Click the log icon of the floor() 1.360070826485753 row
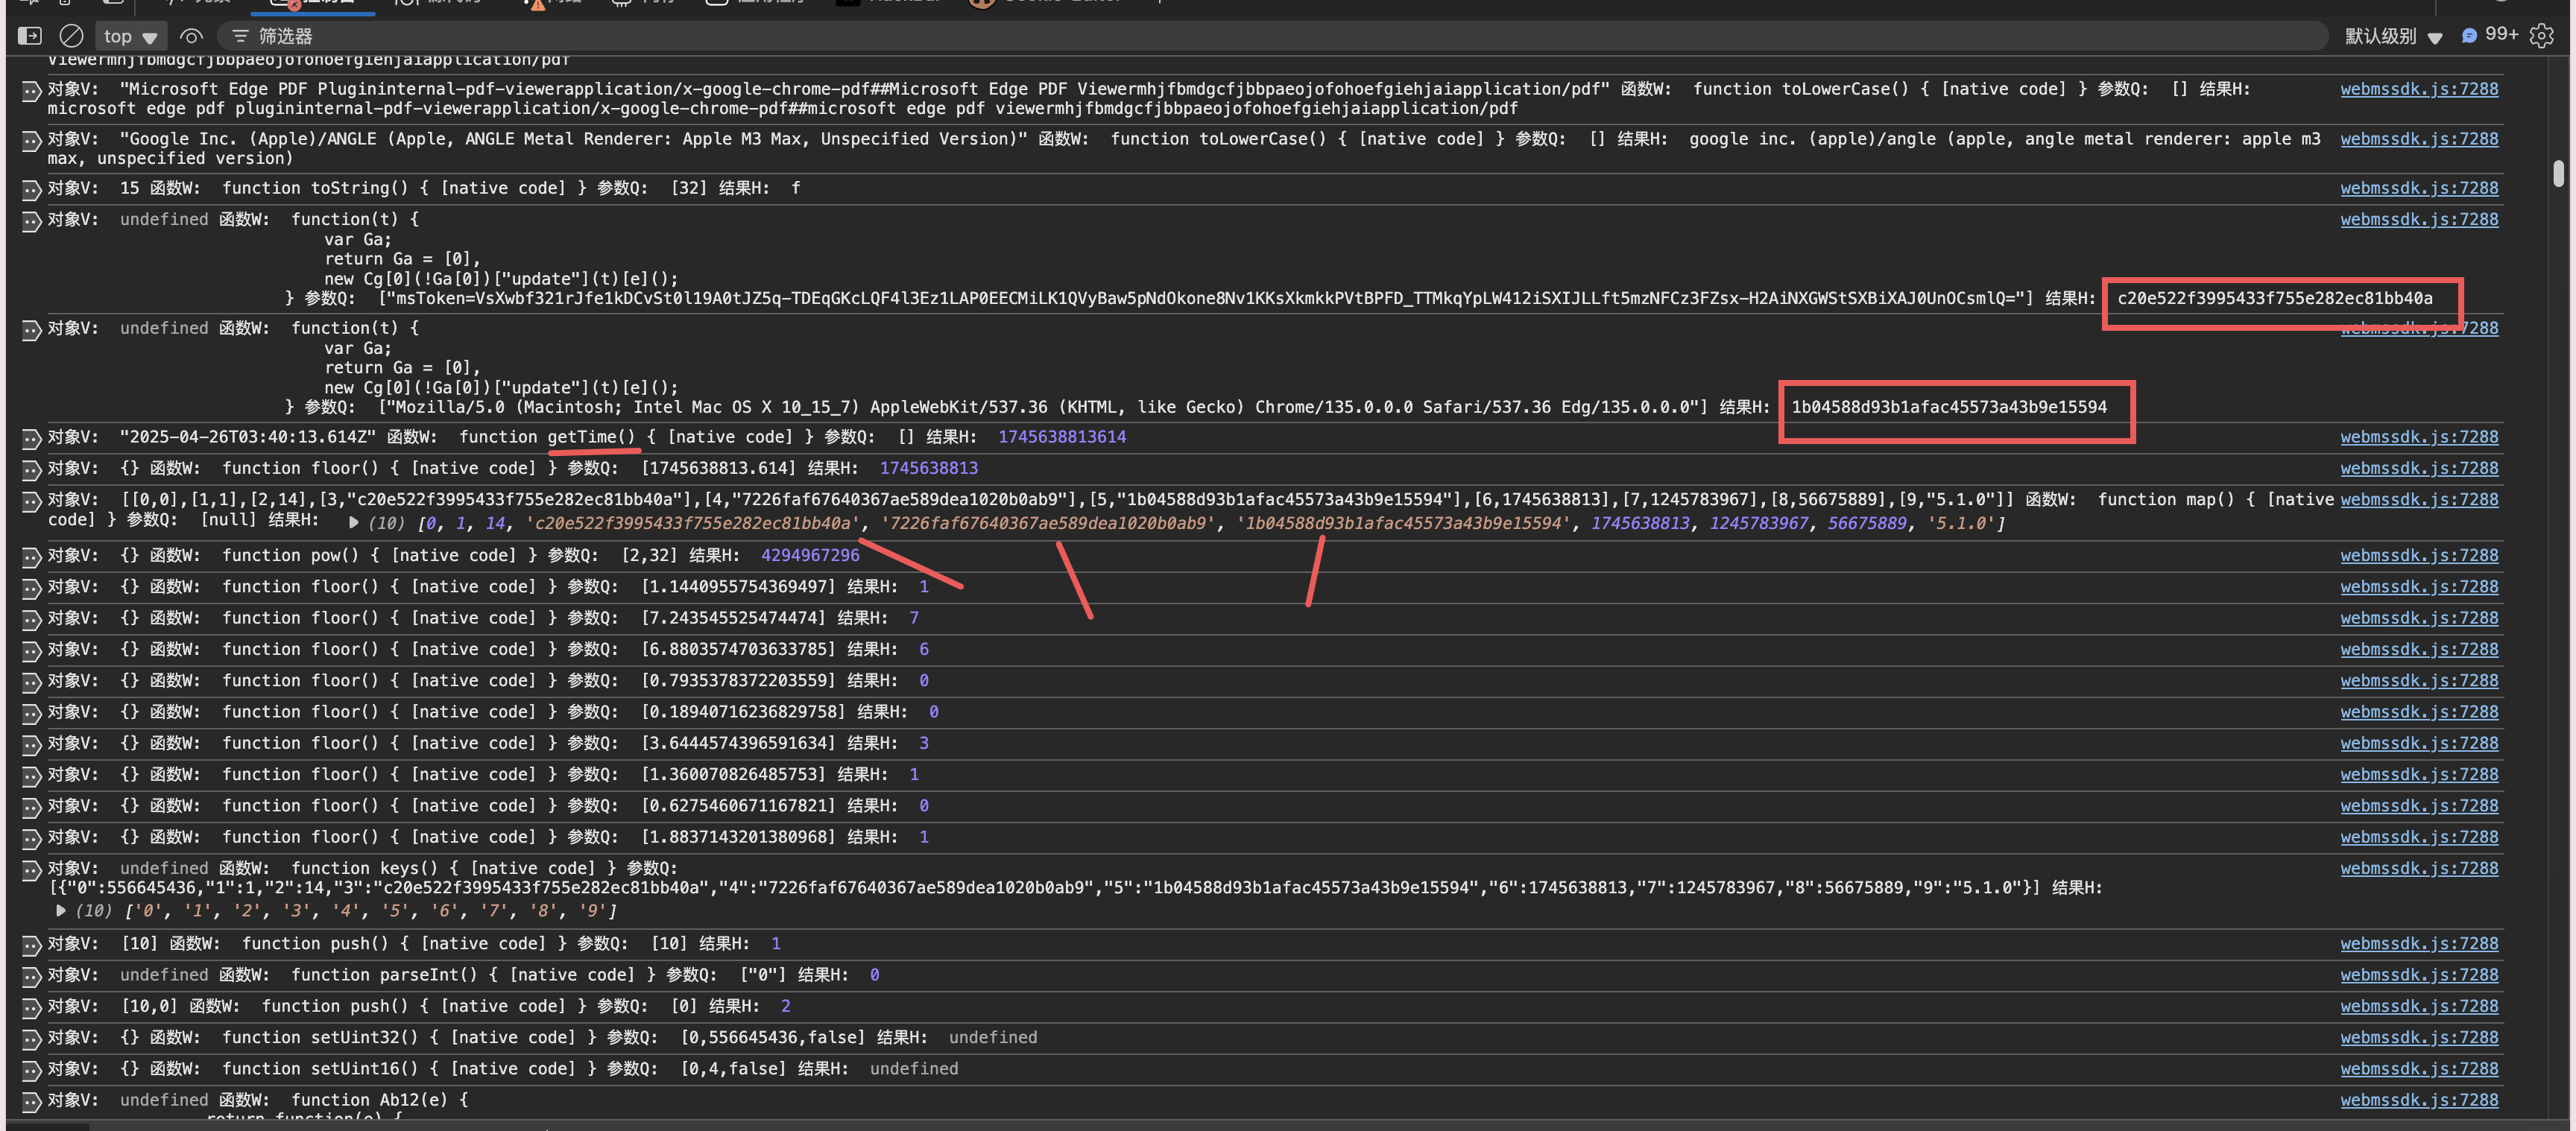The width and height of the screenshot is (2576, 1131). point(31,776)
